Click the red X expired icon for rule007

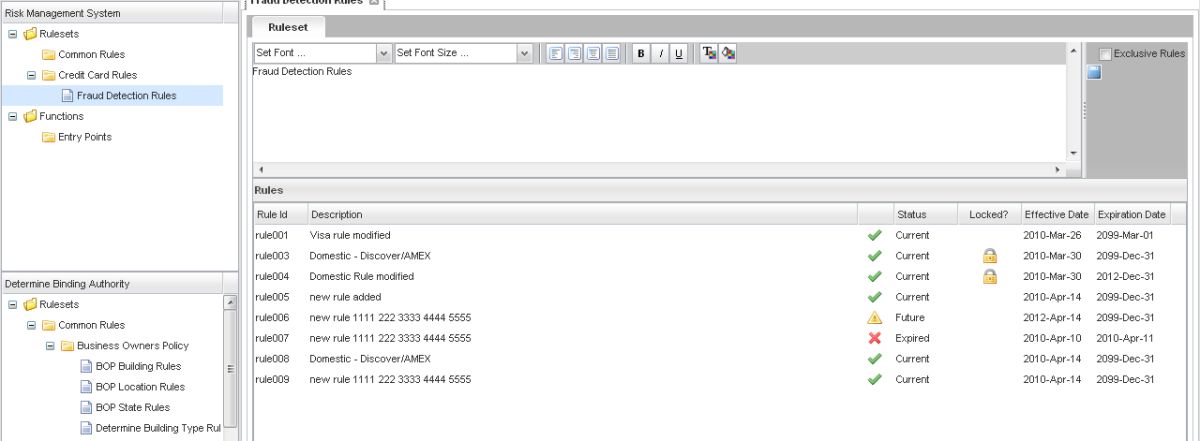(x=875, y=338)
